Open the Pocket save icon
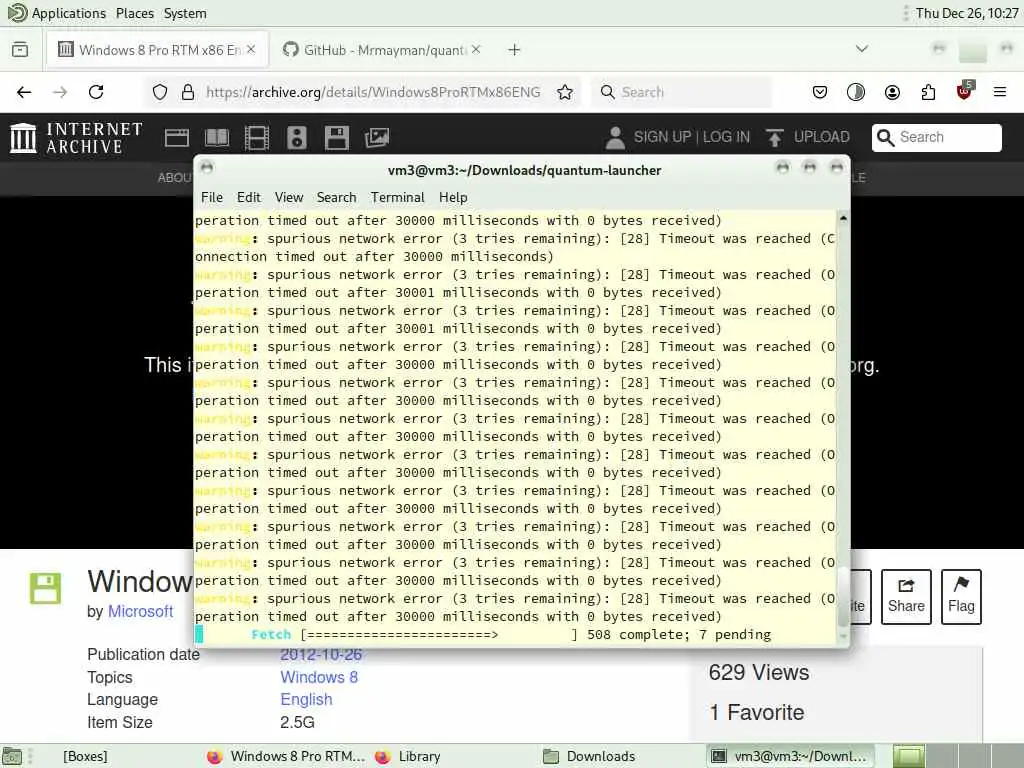Screen dimensions: 1024x768 point(820,92)
